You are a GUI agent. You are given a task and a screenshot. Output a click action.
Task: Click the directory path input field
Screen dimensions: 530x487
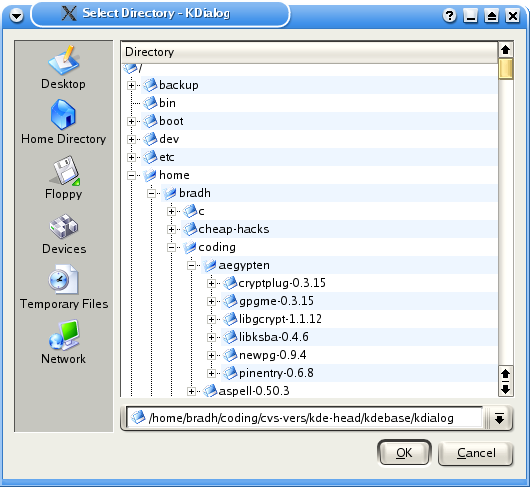[304, 418]
